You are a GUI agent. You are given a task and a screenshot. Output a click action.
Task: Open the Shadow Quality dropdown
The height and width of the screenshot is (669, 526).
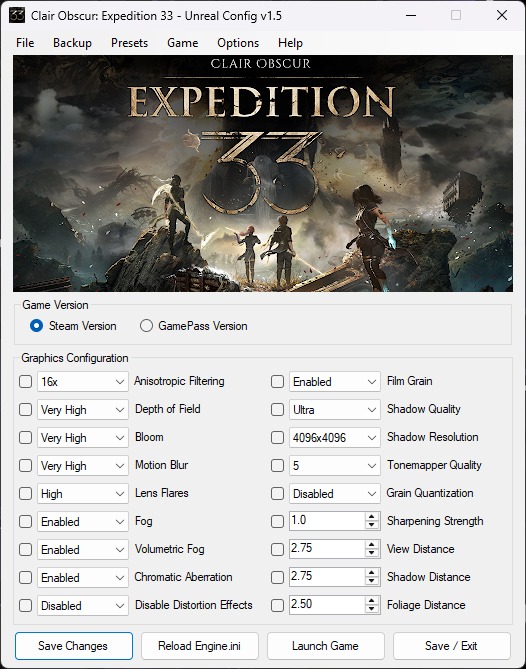334,410
